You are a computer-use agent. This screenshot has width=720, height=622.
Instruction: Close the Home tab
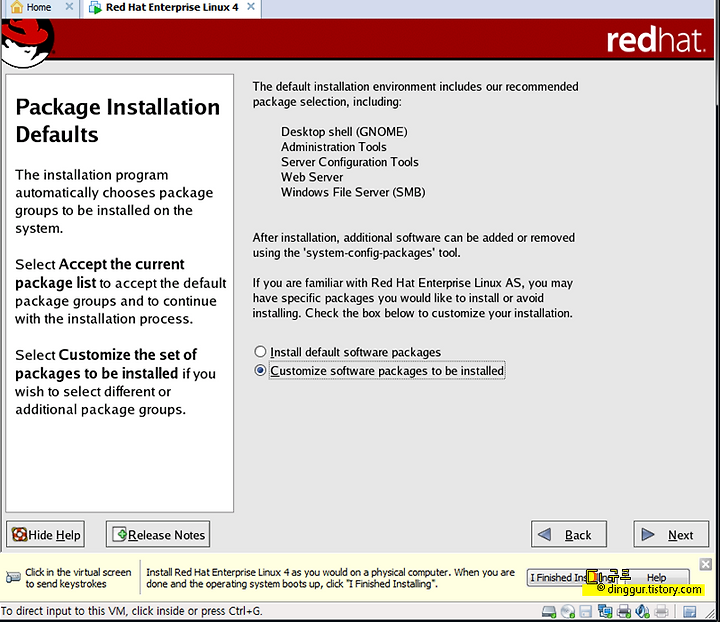pyautogui.click(x=69, y=7)
